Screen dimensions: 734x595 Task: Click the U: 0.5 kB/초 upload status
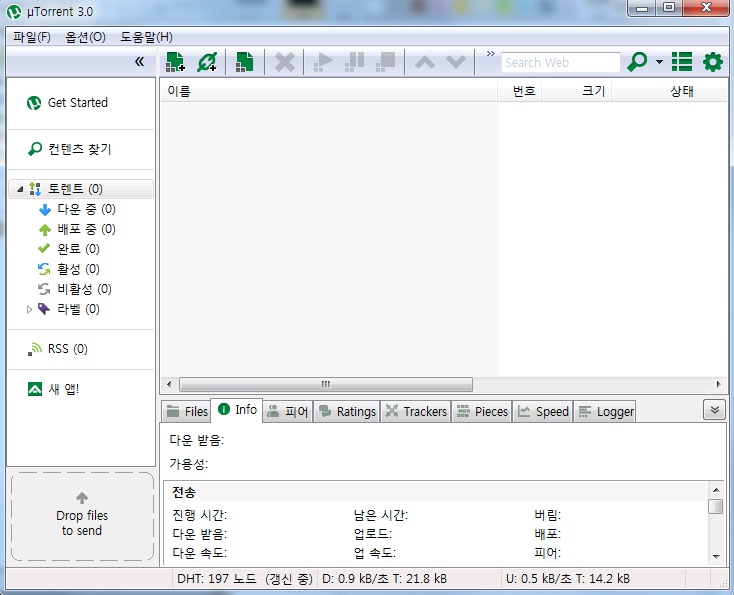click(x=568, y=579)
